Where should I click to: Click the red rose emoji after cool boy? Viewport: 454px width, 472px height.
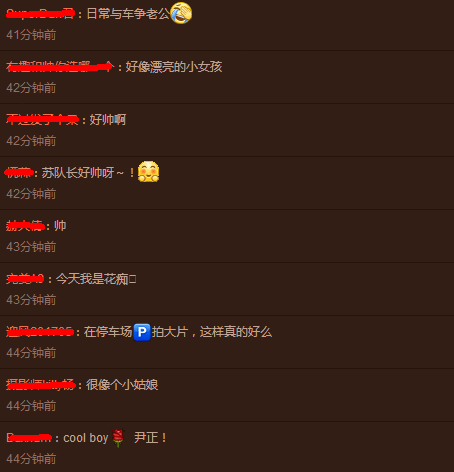(x=118, y=438)
